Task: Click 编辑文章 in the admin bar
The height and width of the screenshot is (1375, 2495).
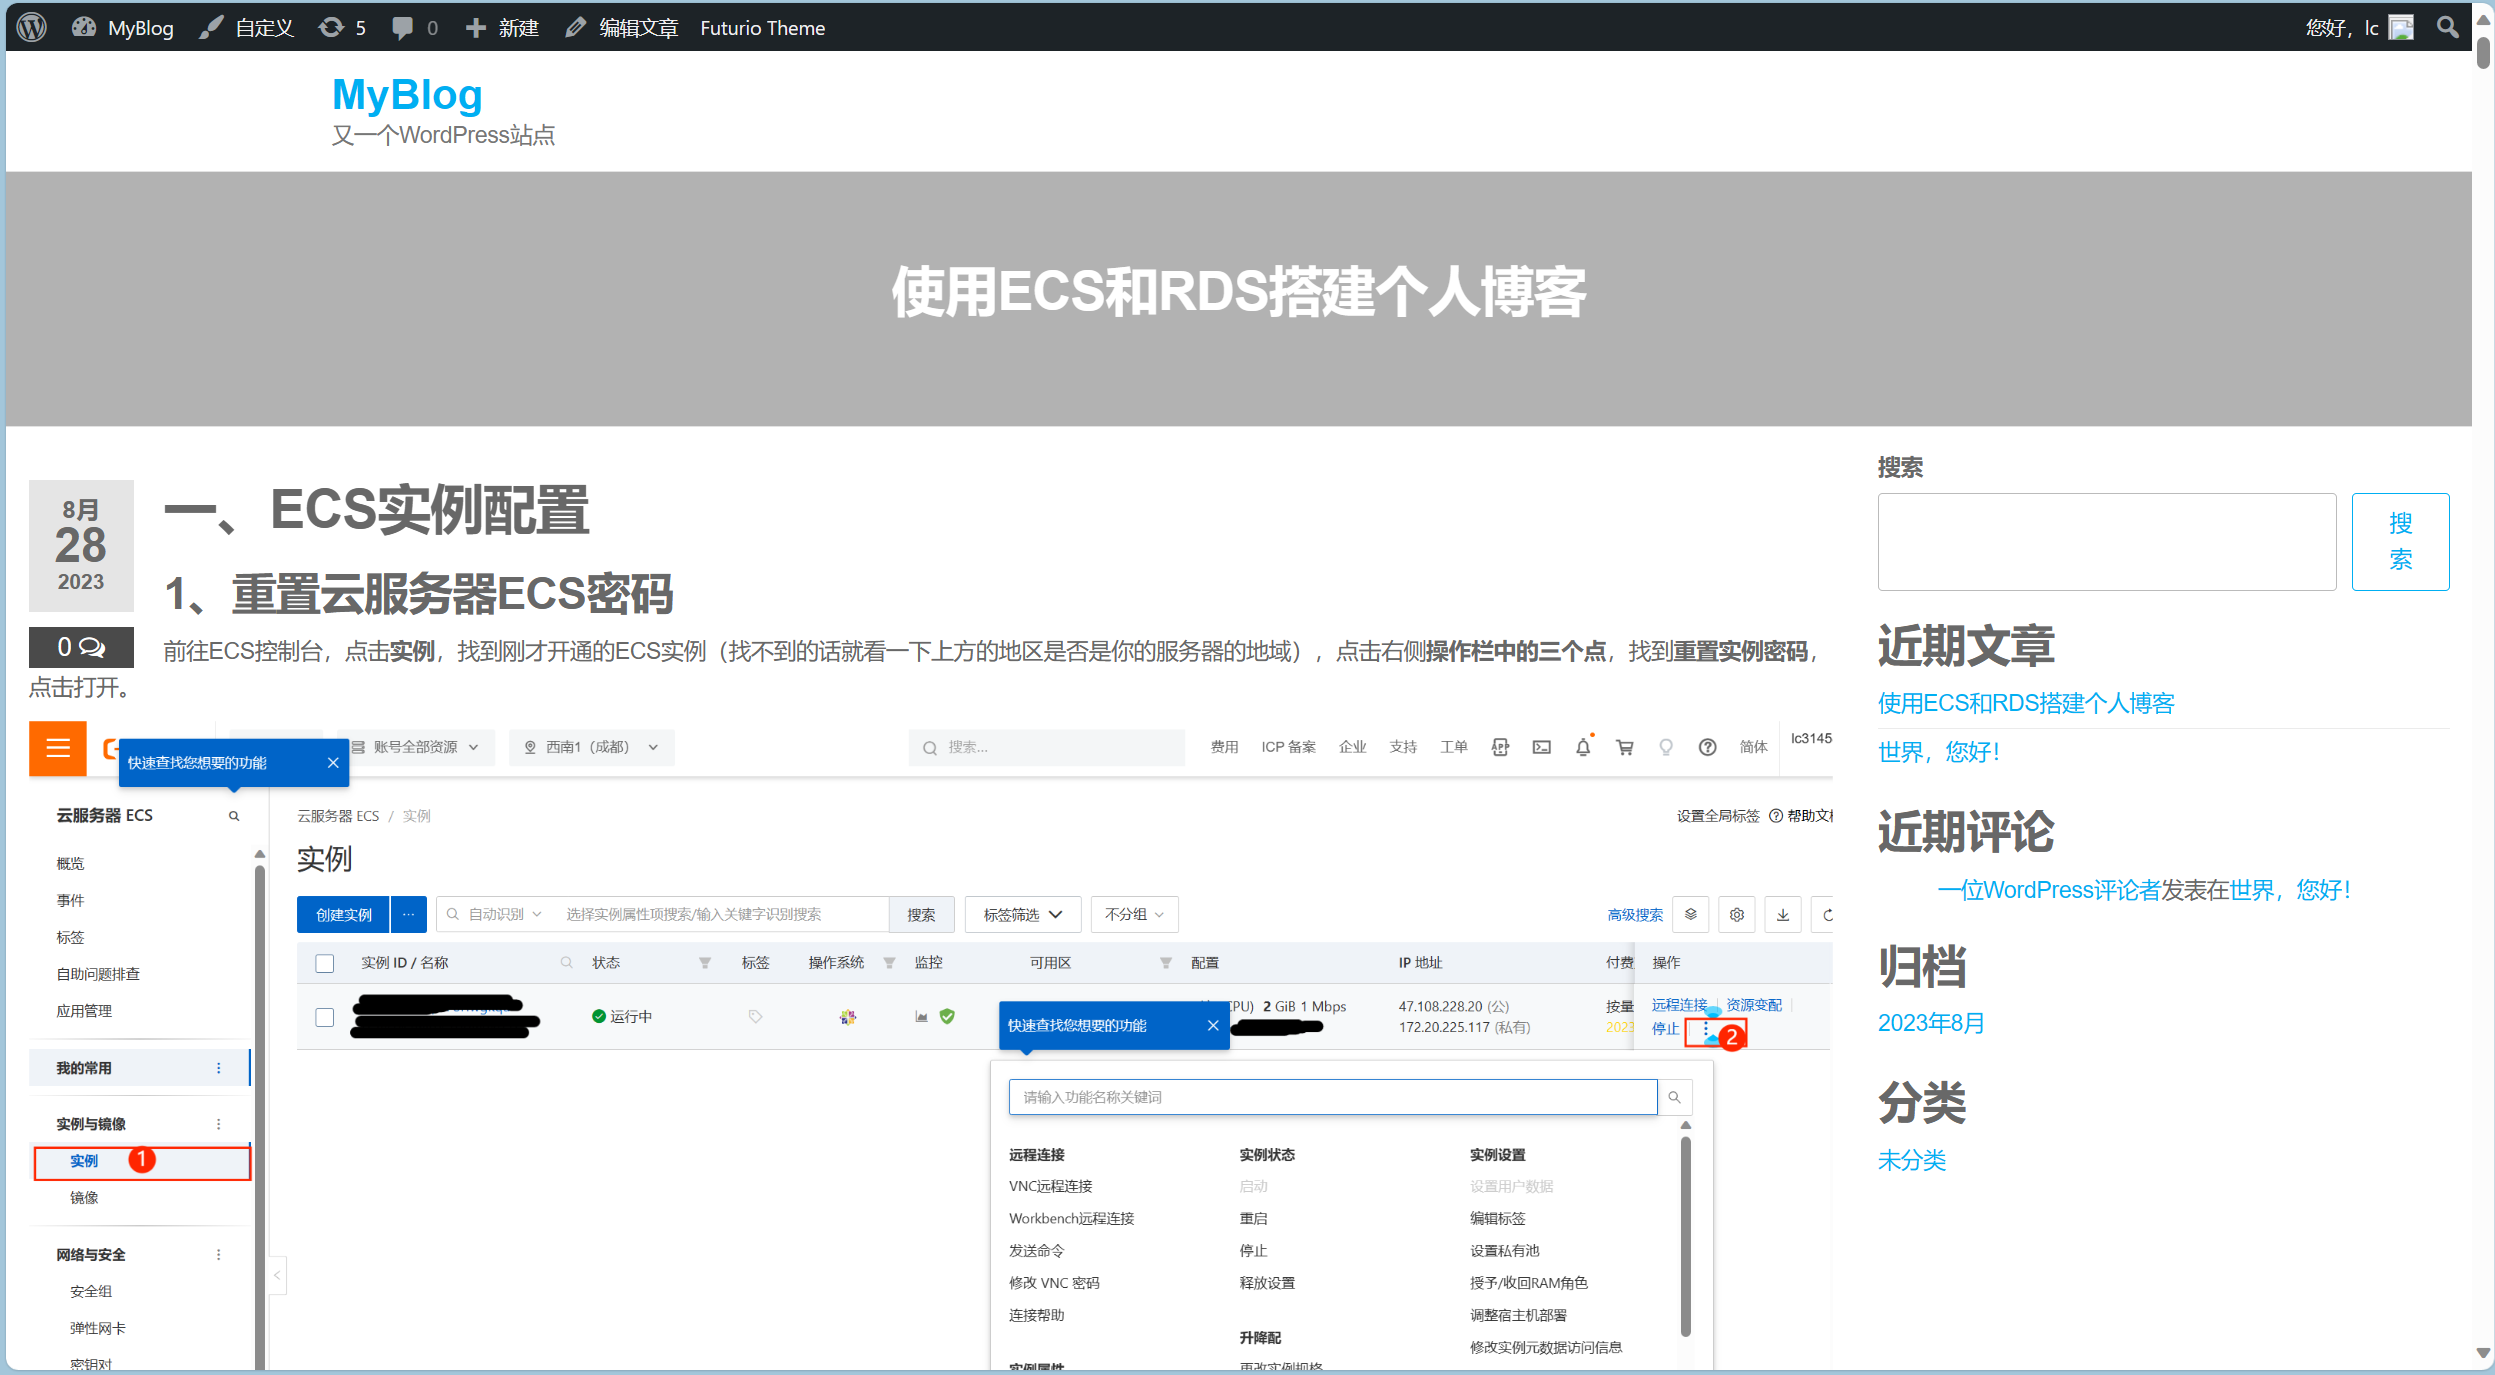Action: click(x=621, y=28)
